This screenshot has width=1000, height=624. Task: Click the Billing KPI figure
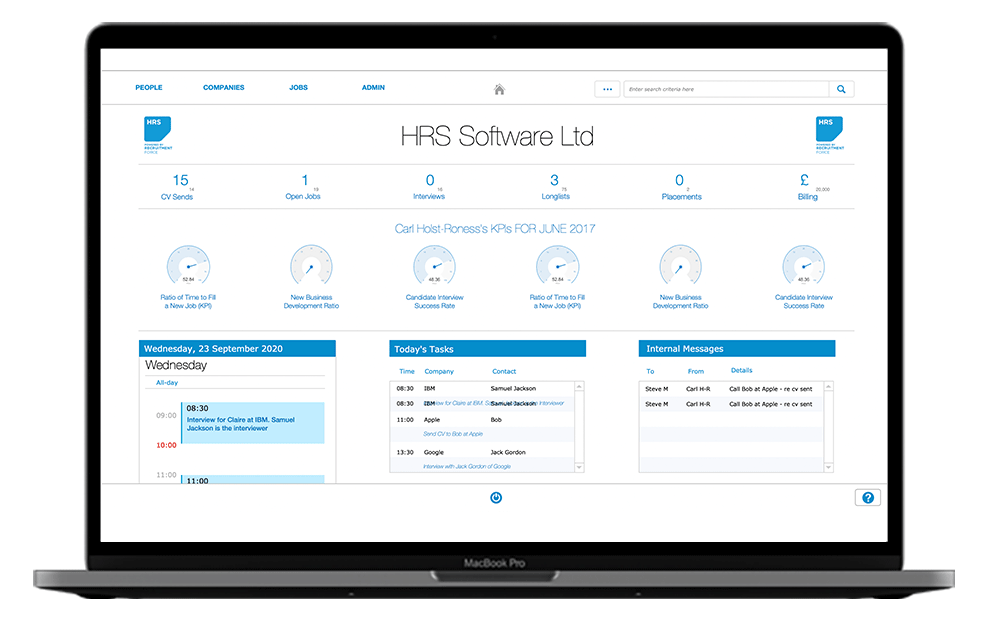click(x=804, y=181)
